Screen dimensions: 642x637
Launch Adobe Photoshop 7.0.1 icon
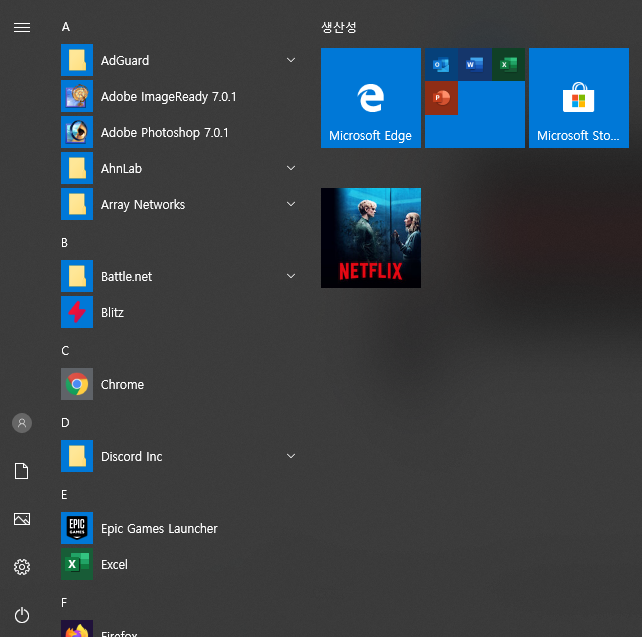77,132
